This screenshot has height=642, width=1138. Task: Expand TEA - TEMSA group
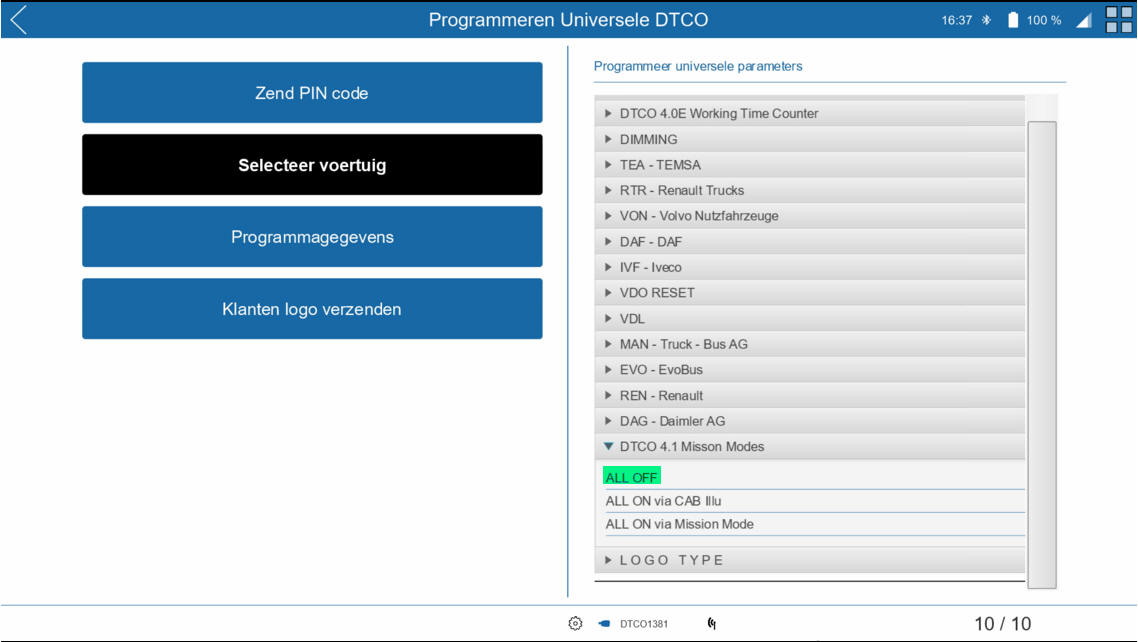click(809, 165)
